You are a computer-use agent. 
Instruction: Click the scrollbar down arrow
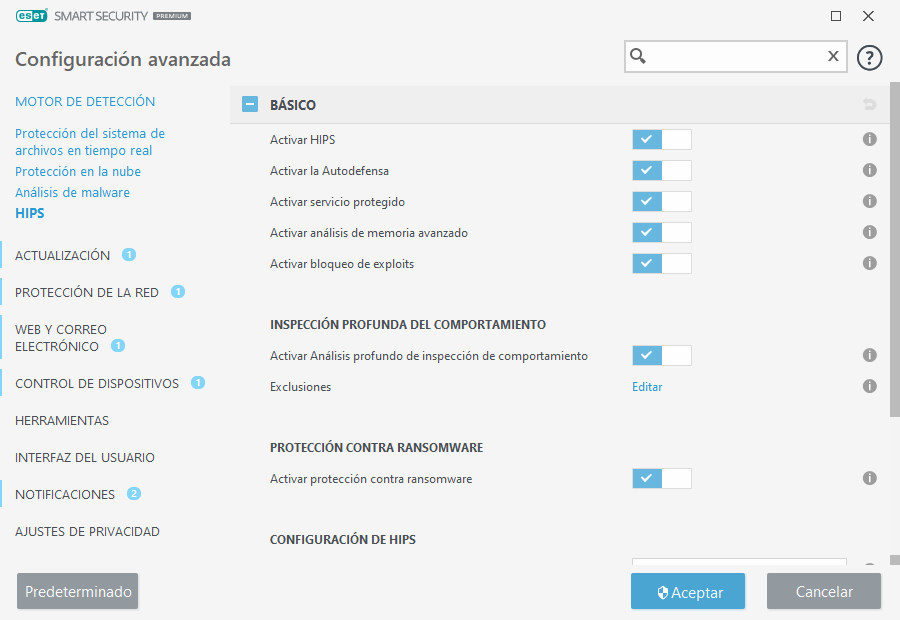coord(895,560)
